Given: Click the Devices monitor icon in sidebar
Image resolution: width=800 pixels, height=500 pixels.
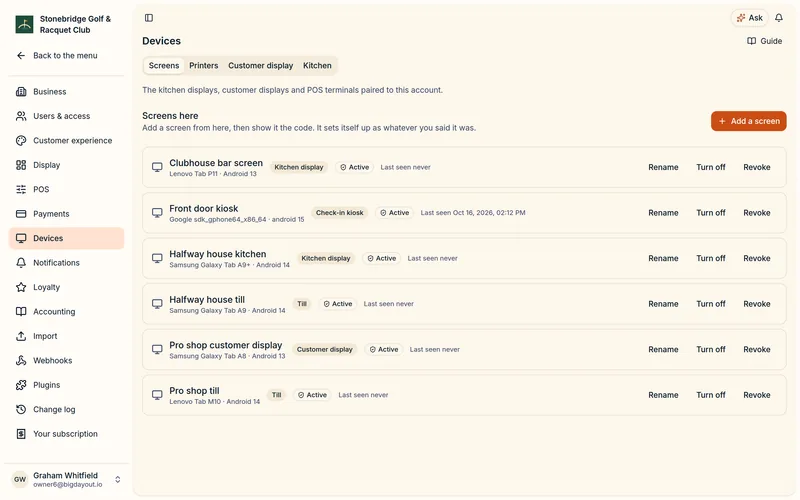Looking at the screenshot, I should point(21,238).
